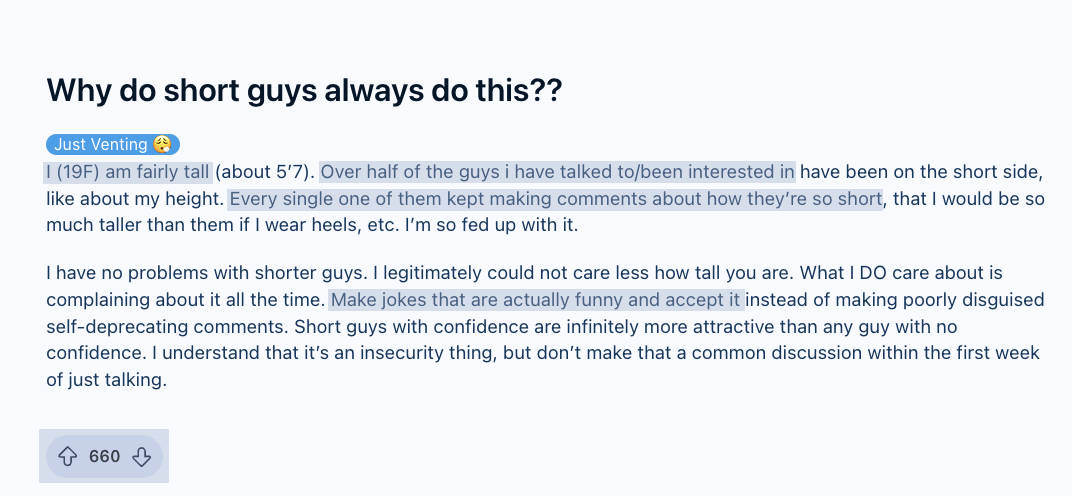
Task: Click the closing words "of just talking."
Action: pos(107,380)
